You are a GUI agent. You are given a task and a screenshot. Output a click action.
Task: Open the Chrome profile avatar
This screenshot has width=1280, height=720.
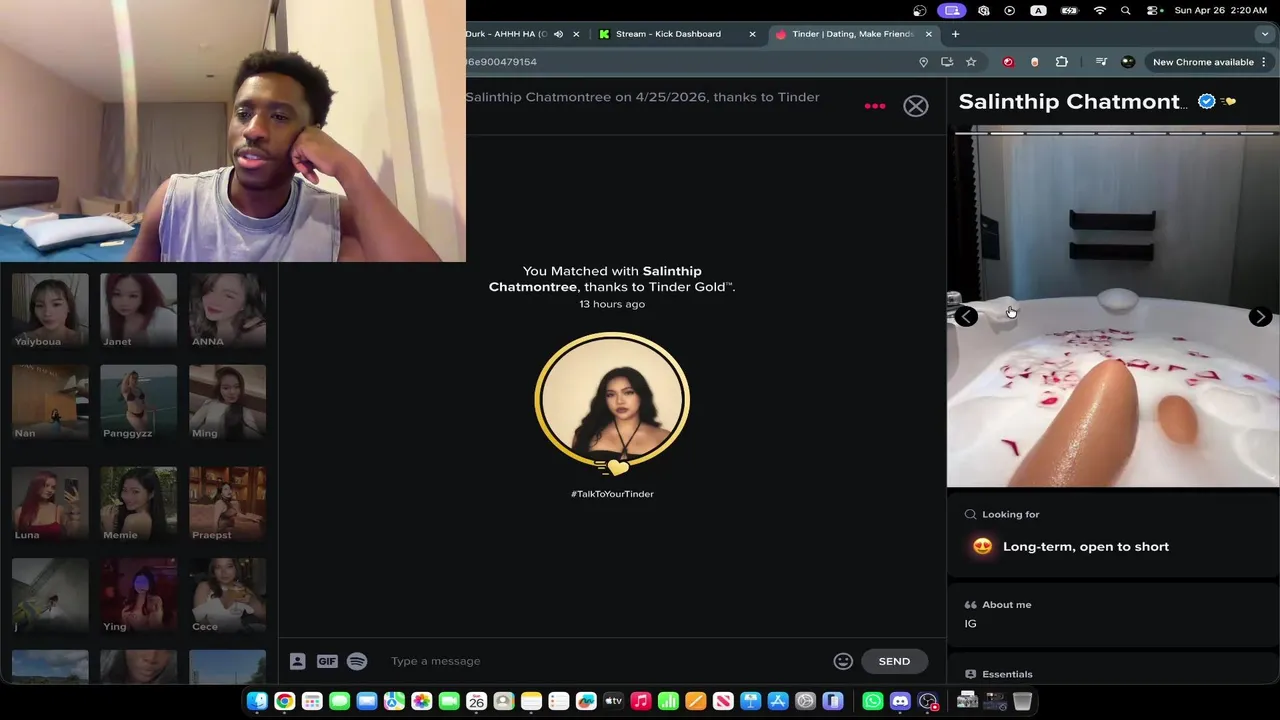click(1128, 62)
